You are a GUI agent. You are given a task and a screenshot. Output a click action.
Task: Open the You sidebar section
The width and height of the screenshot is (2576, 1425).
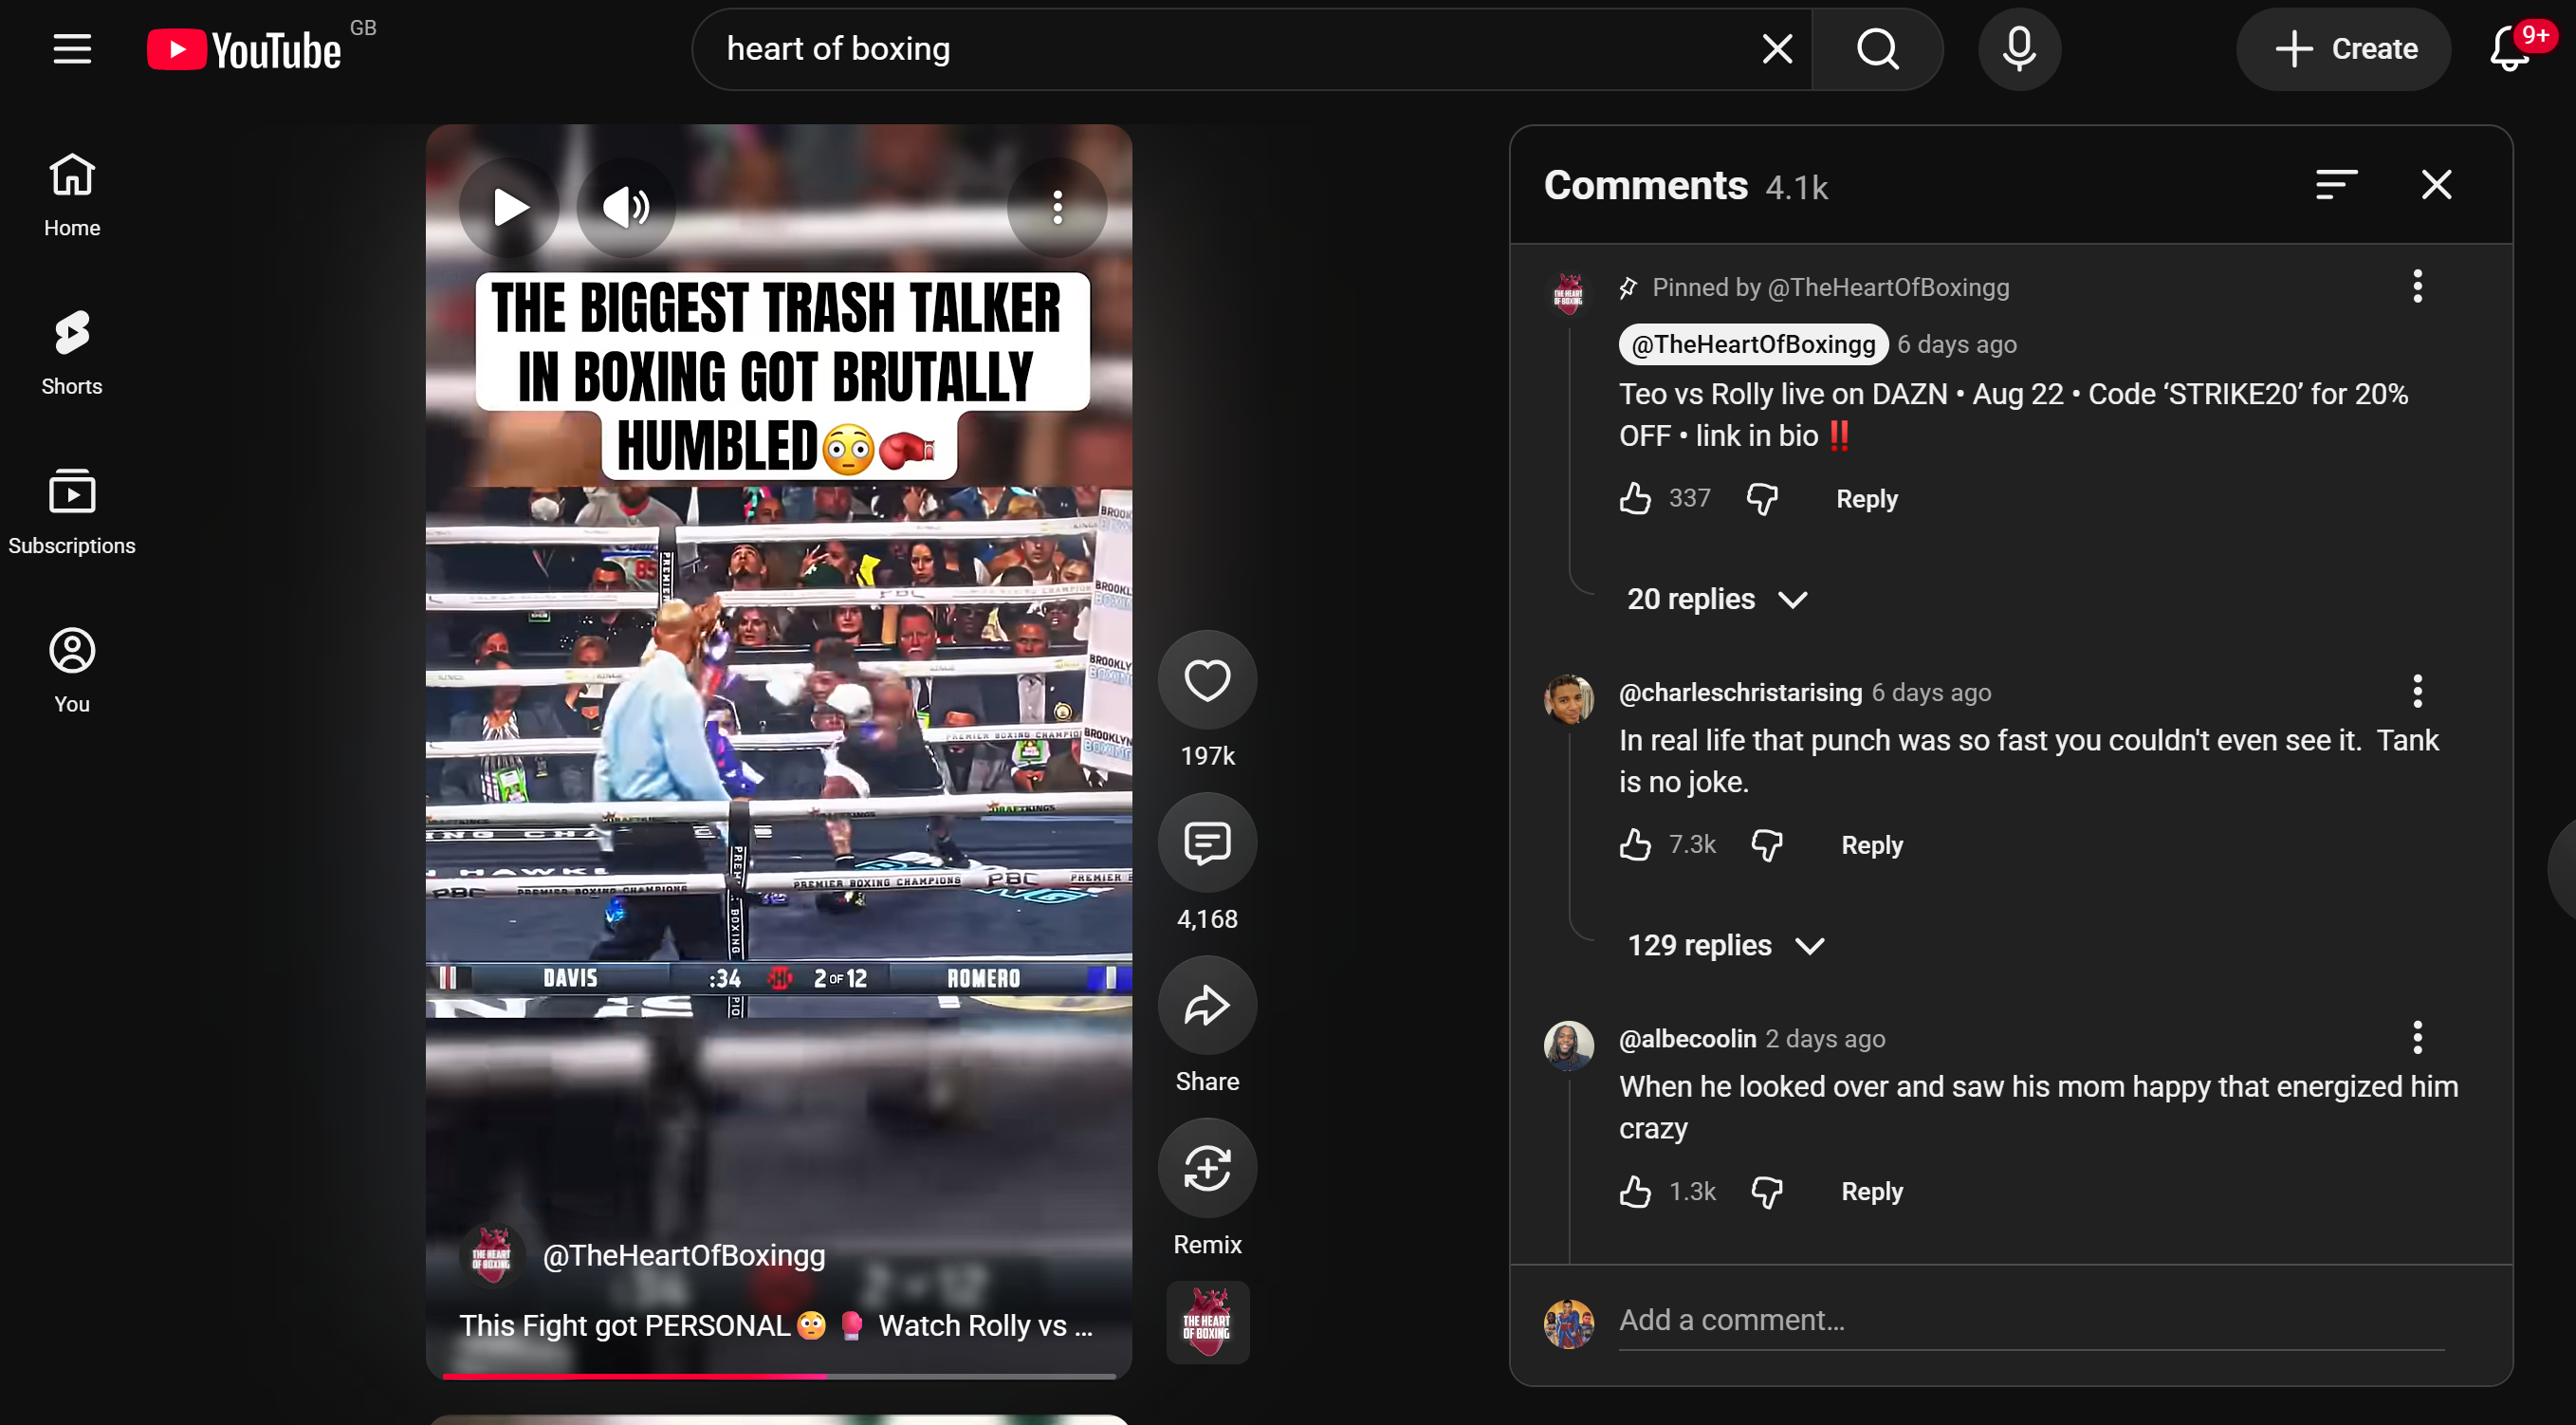72,670
